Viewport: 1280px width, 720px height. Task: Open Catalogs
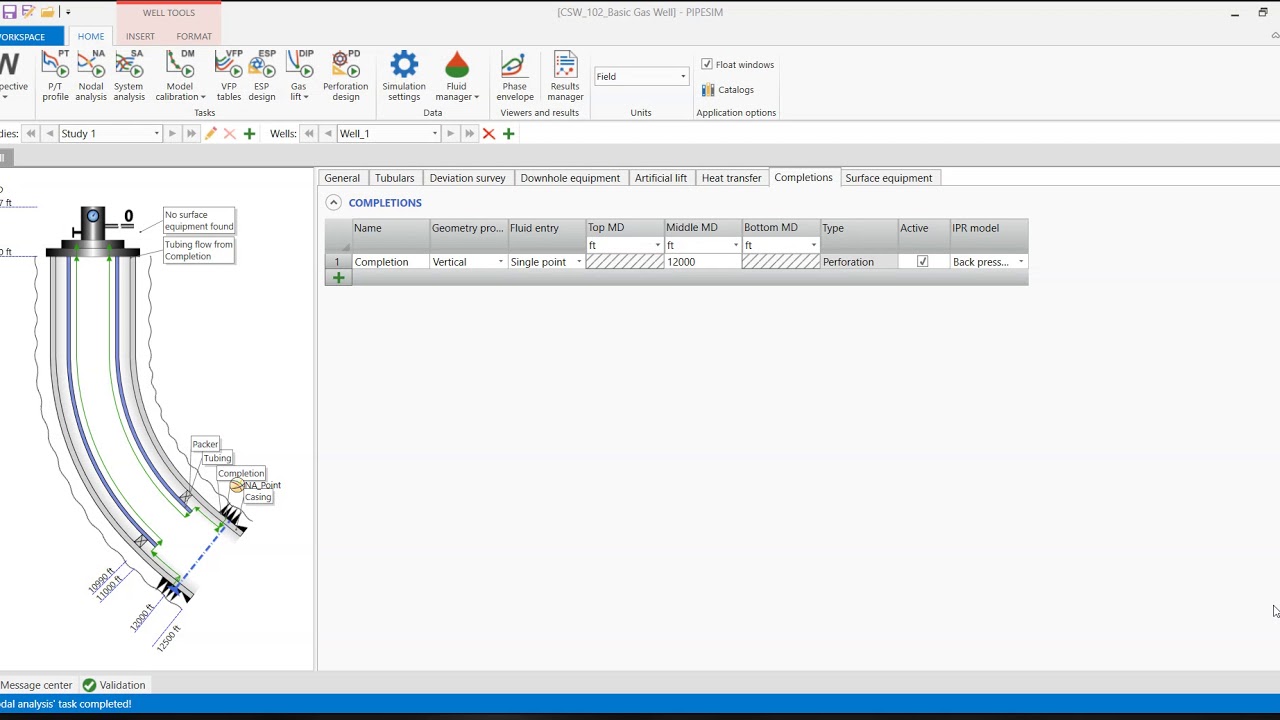pyautogui.click(x=727, y=90)
